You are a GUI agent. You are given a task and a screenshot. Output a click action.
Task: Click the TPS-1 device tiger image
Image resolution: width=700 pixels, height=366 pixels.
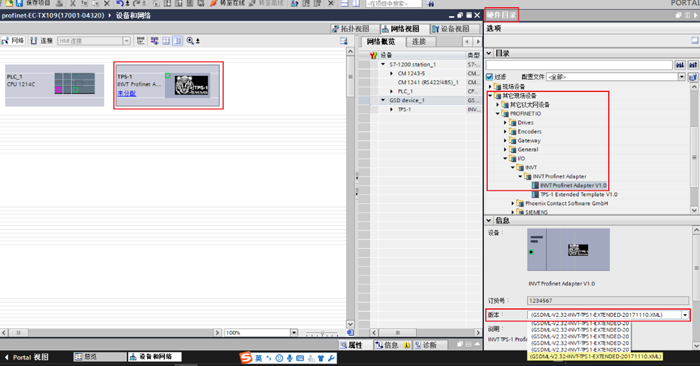pyautogui.click(x=192, y=85)
